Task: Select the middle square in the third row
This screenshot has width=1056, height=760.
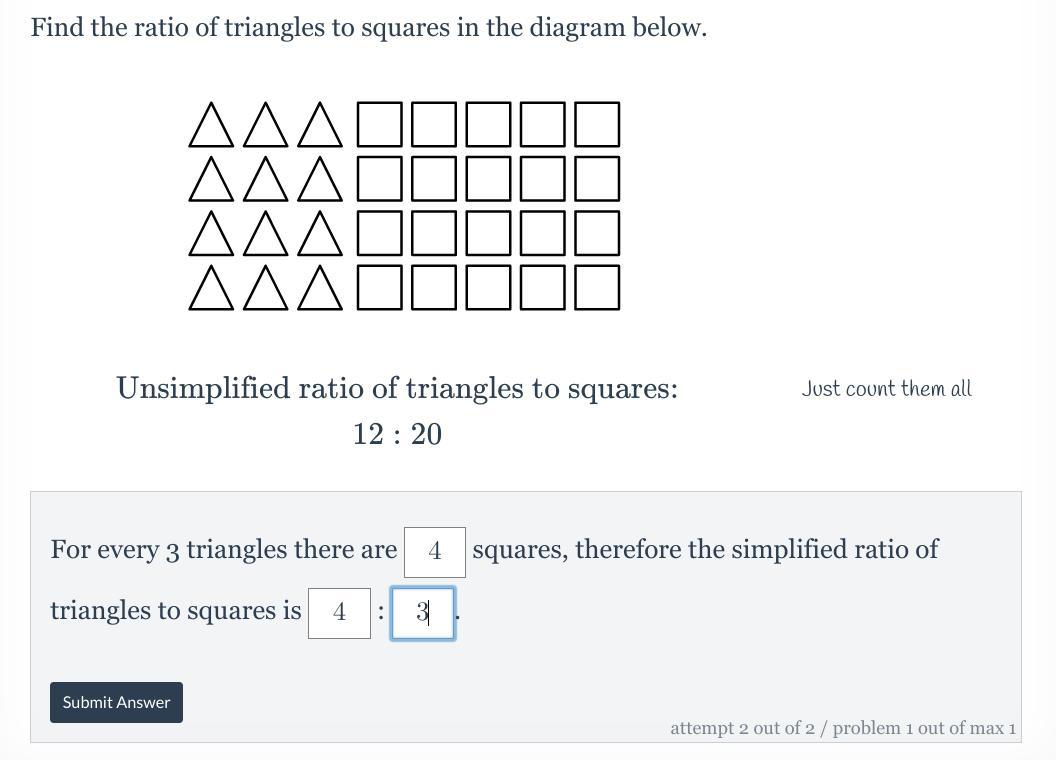Action: [x=488, y=233]
